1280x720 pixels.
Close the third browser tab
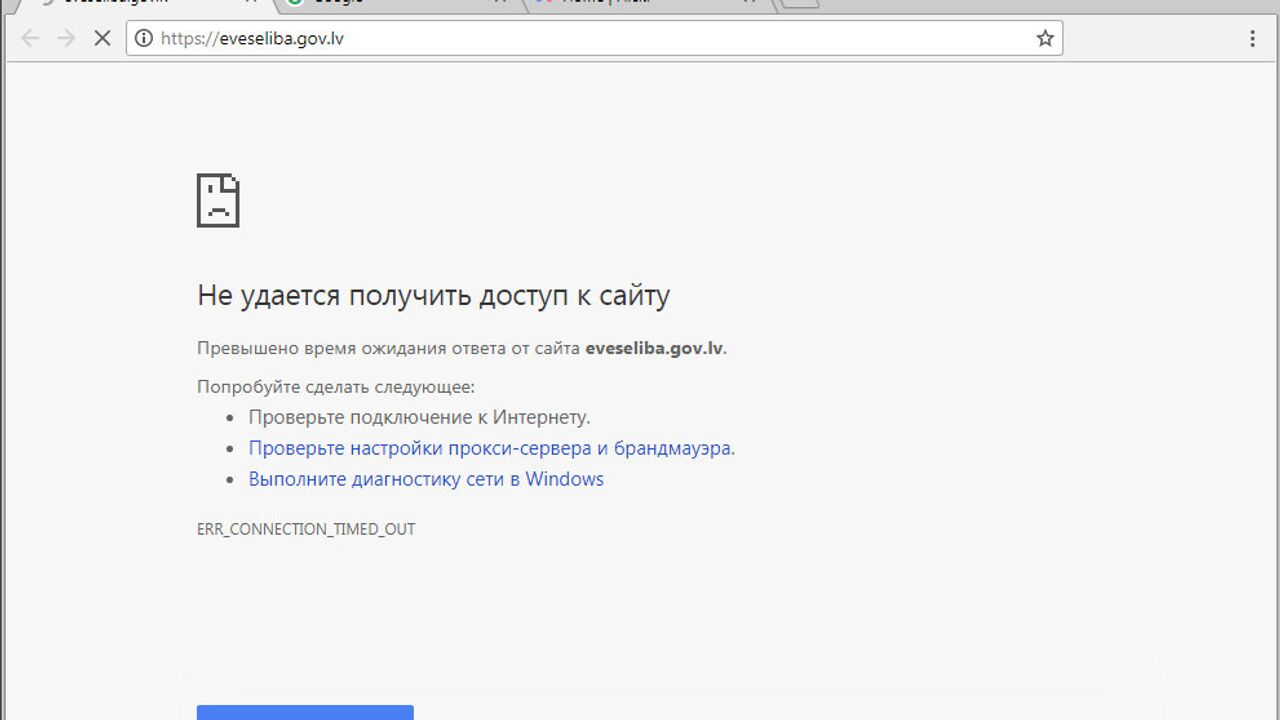pos(750,2)
